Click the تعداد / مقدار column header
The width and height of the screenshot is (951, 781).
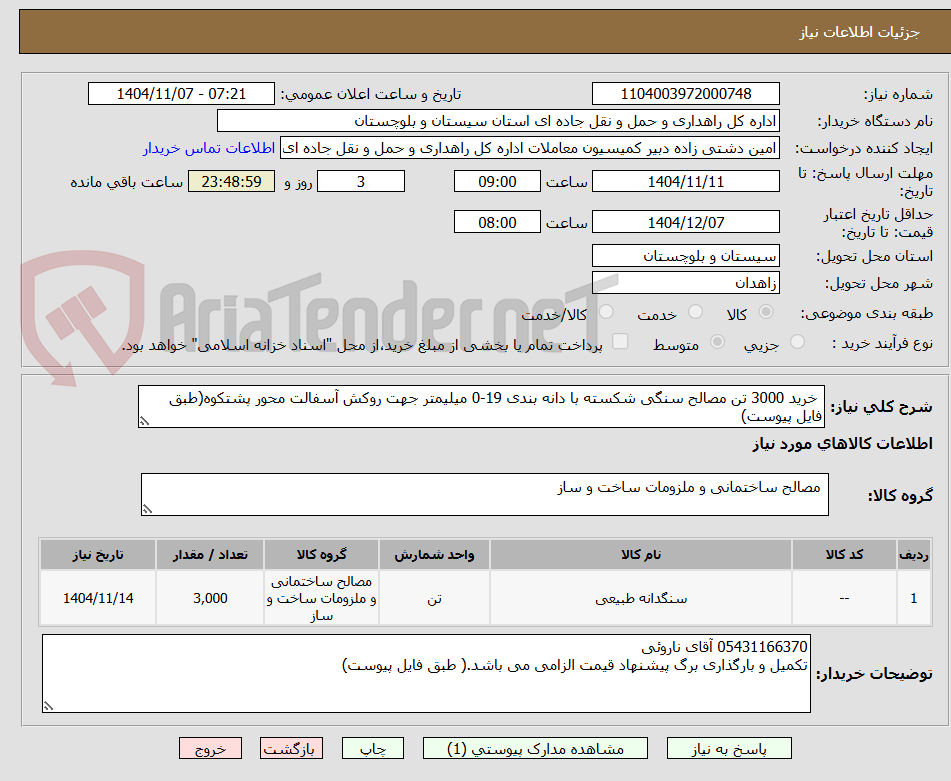point(210,555)
